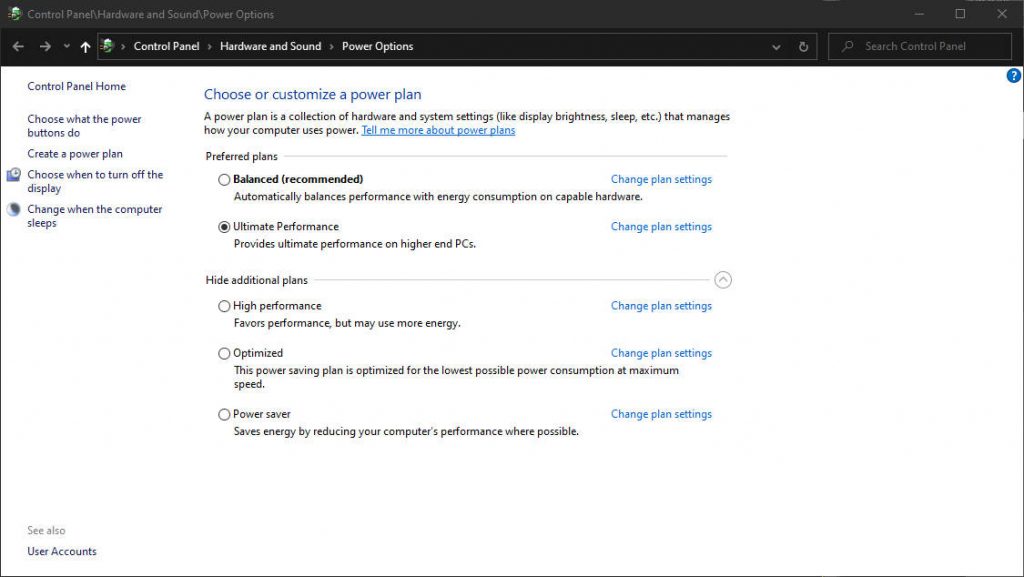The width and height of the screenshot is (1024, 577).
Task: Select Power Options in the breadcrumb bar
Action: pos(379,46)
